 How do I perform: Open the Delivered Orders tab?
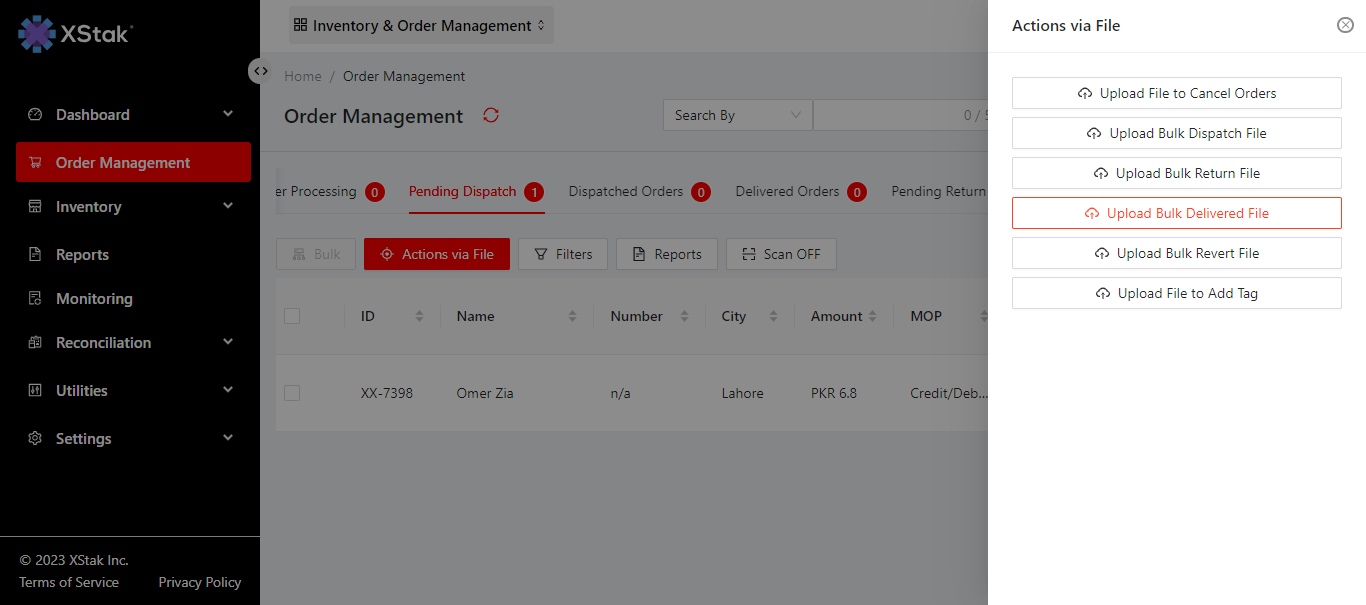(x=787, y=191)
